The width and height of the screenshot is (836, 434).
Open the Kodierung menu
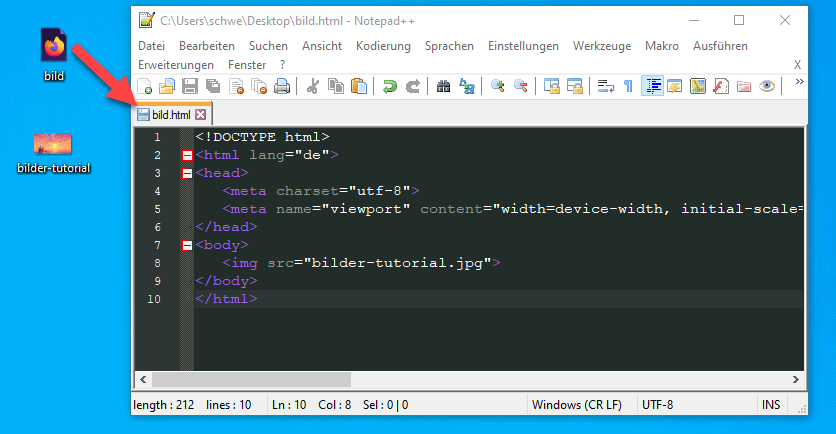[383, 46]
